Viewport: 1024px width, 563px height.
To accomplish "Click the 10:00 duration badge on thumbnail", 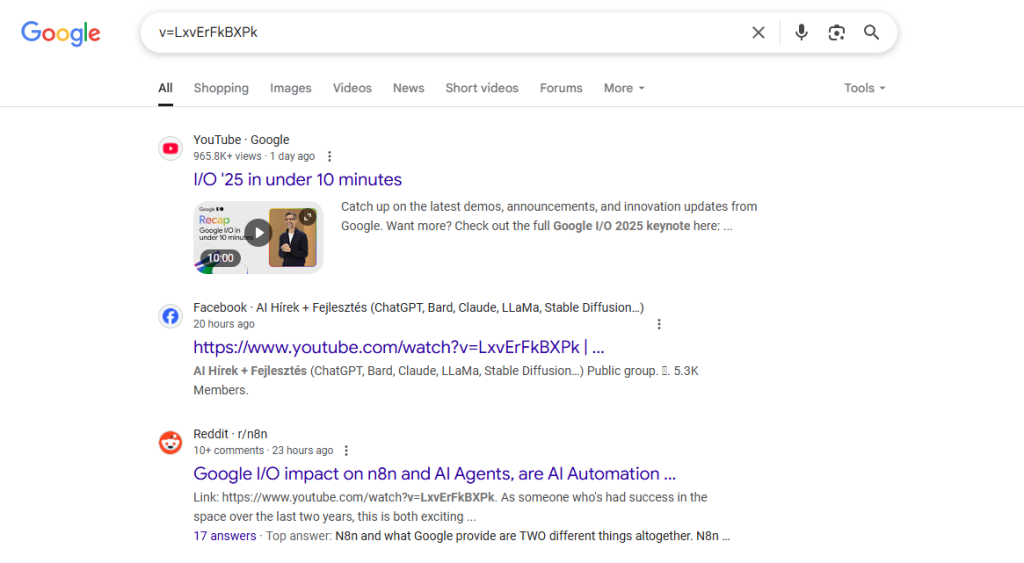I will pyautogui.click(x=220, y=258).
